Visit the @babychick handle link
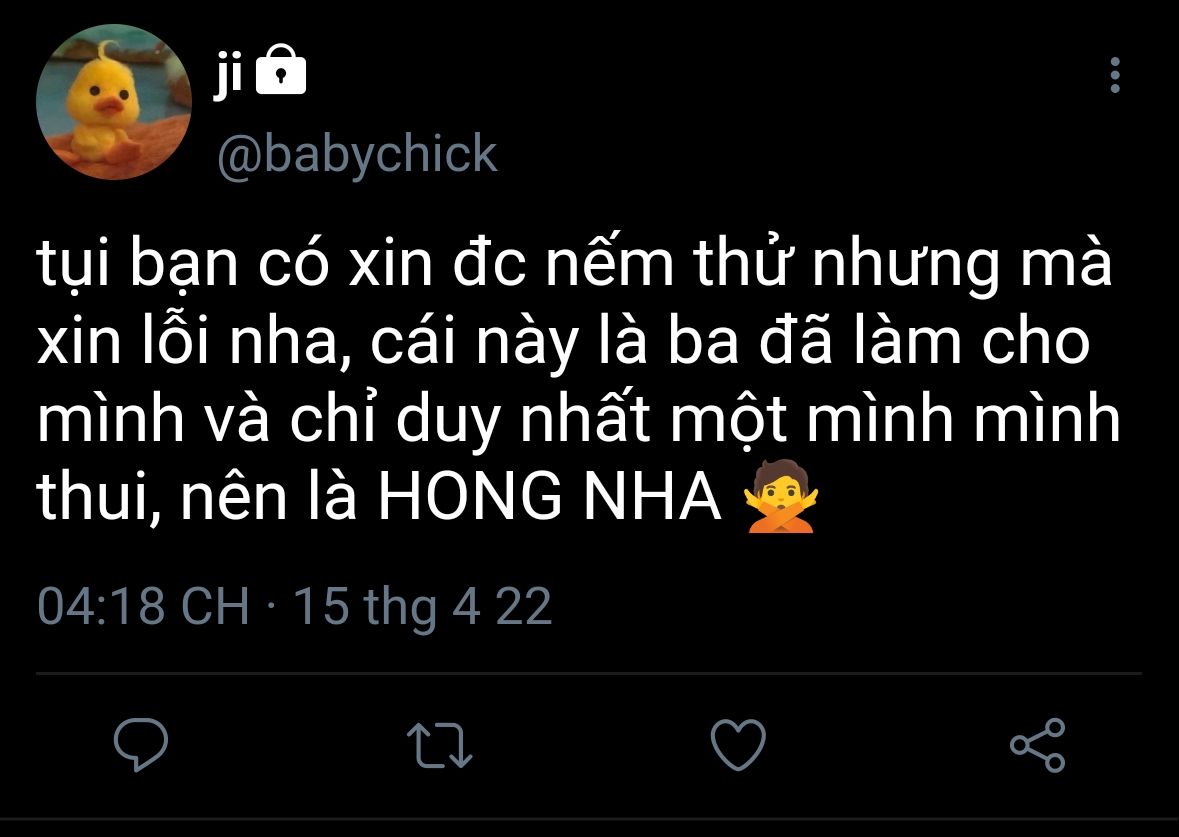The height and width of the screenshot is (837, 1179). click(357, 155)
